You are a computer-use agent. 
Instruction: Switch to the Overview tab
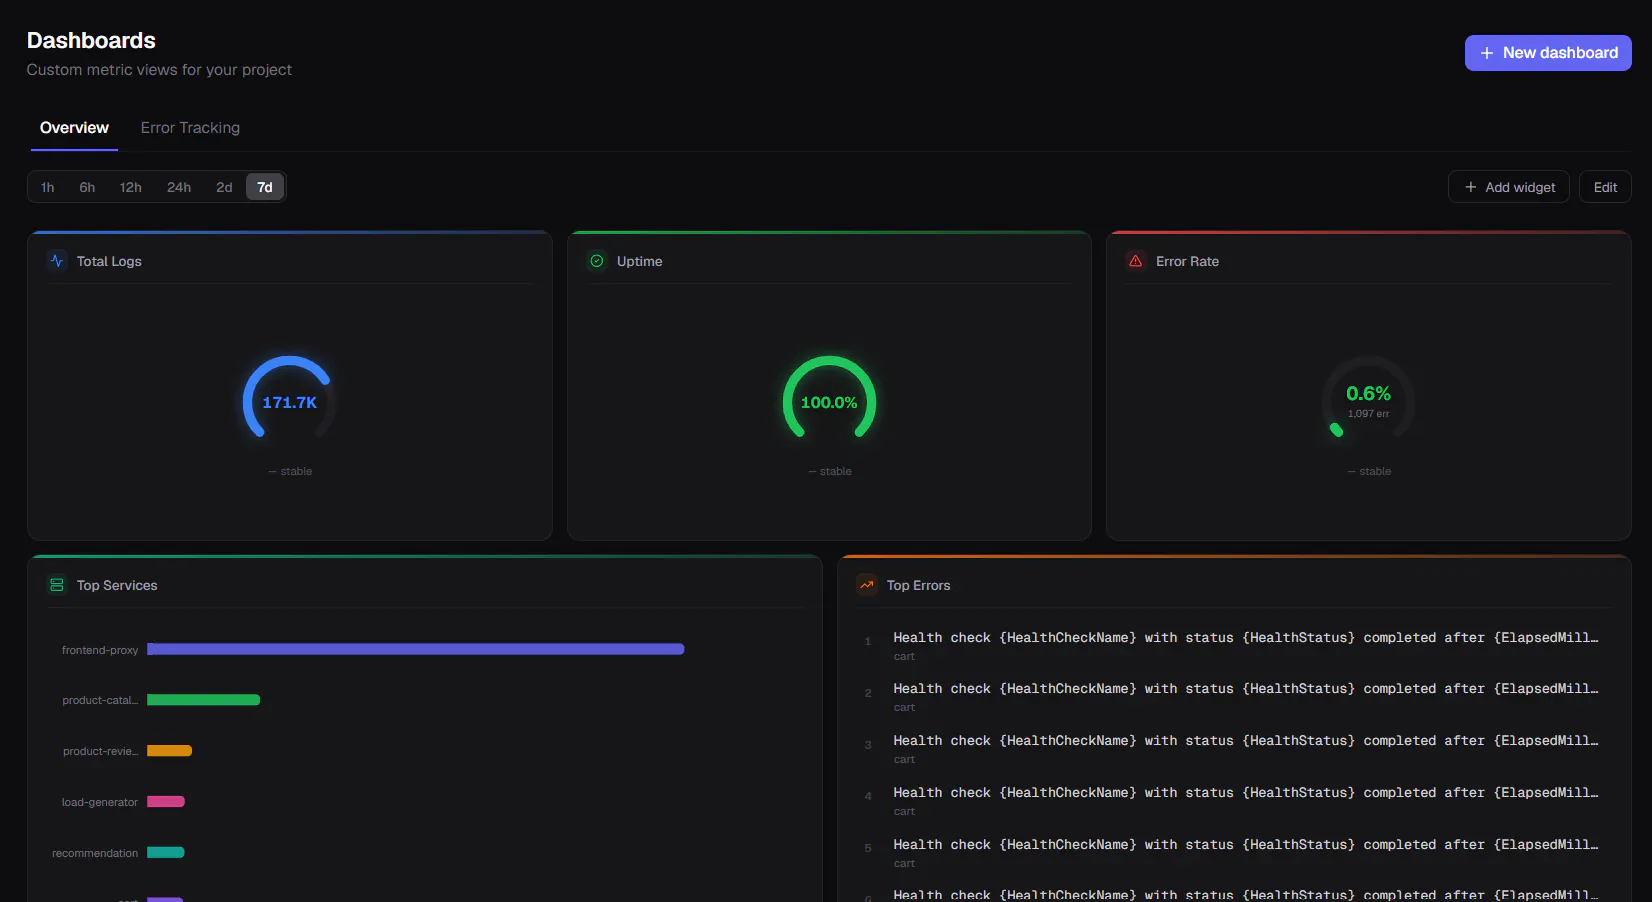coord(74,128)
